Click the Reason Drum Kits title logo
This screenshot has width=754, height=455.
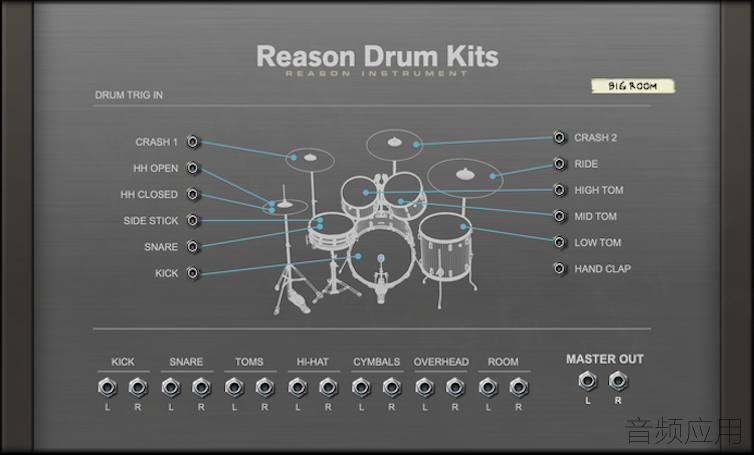click(x=377, y=56)
